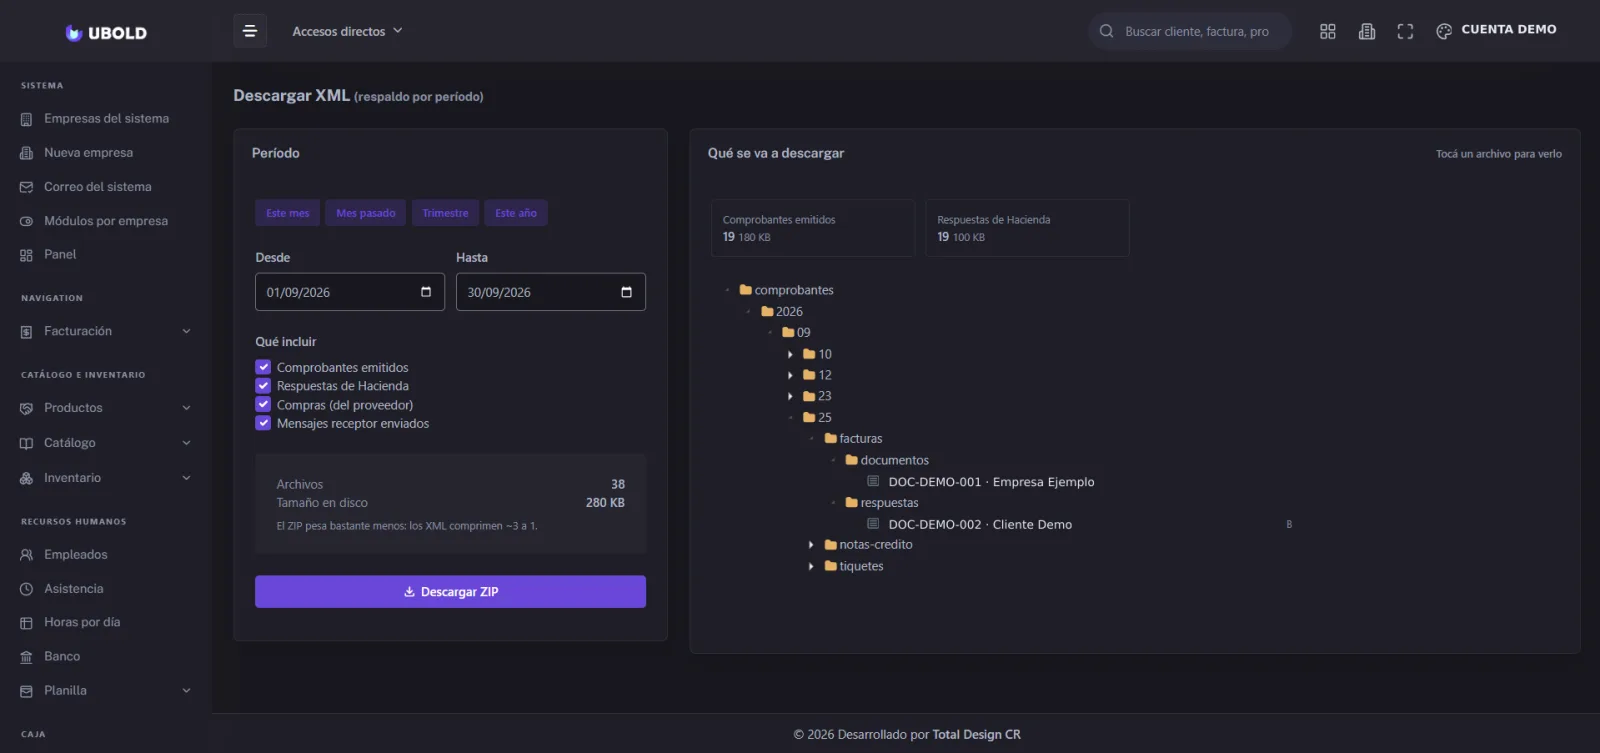The height and width of the screenshot is (753, 1600).
Task: Open Empresas del sistema menu item
Action: point(106,118)
